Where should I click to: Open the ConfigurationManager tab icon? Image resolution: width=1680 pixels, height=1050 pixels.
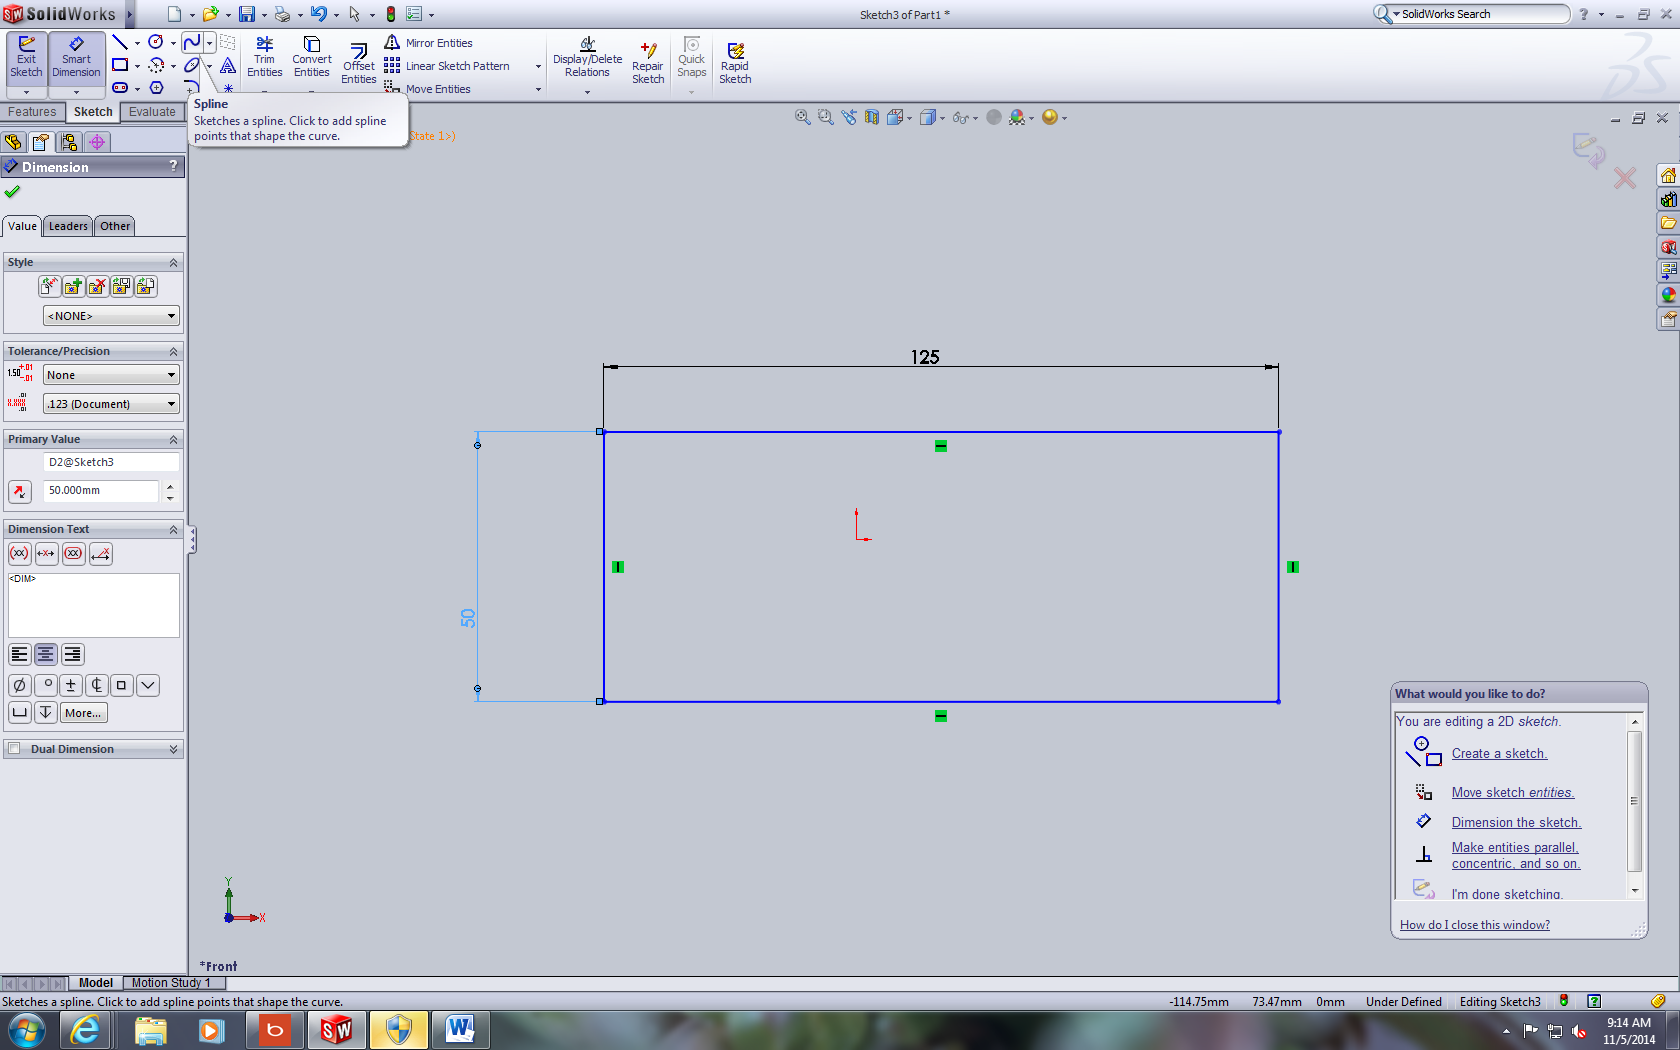point(69,142)
